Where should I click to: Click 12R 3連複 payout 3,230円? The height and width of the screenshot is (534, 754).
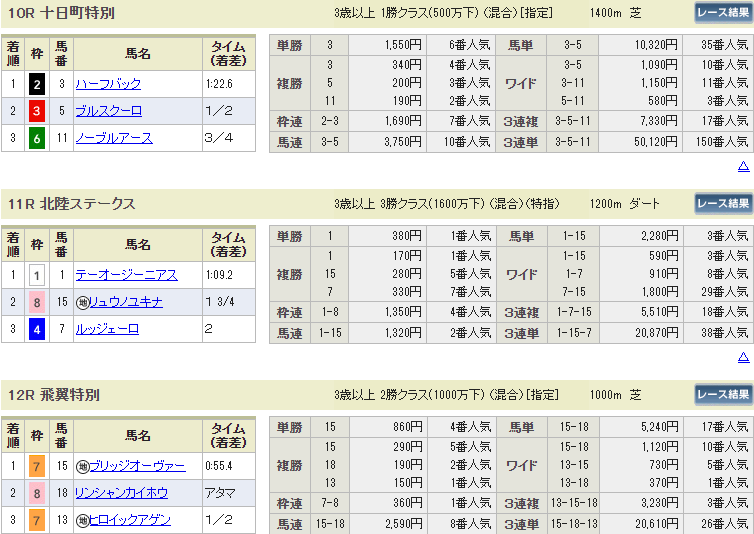pos(660,503)
